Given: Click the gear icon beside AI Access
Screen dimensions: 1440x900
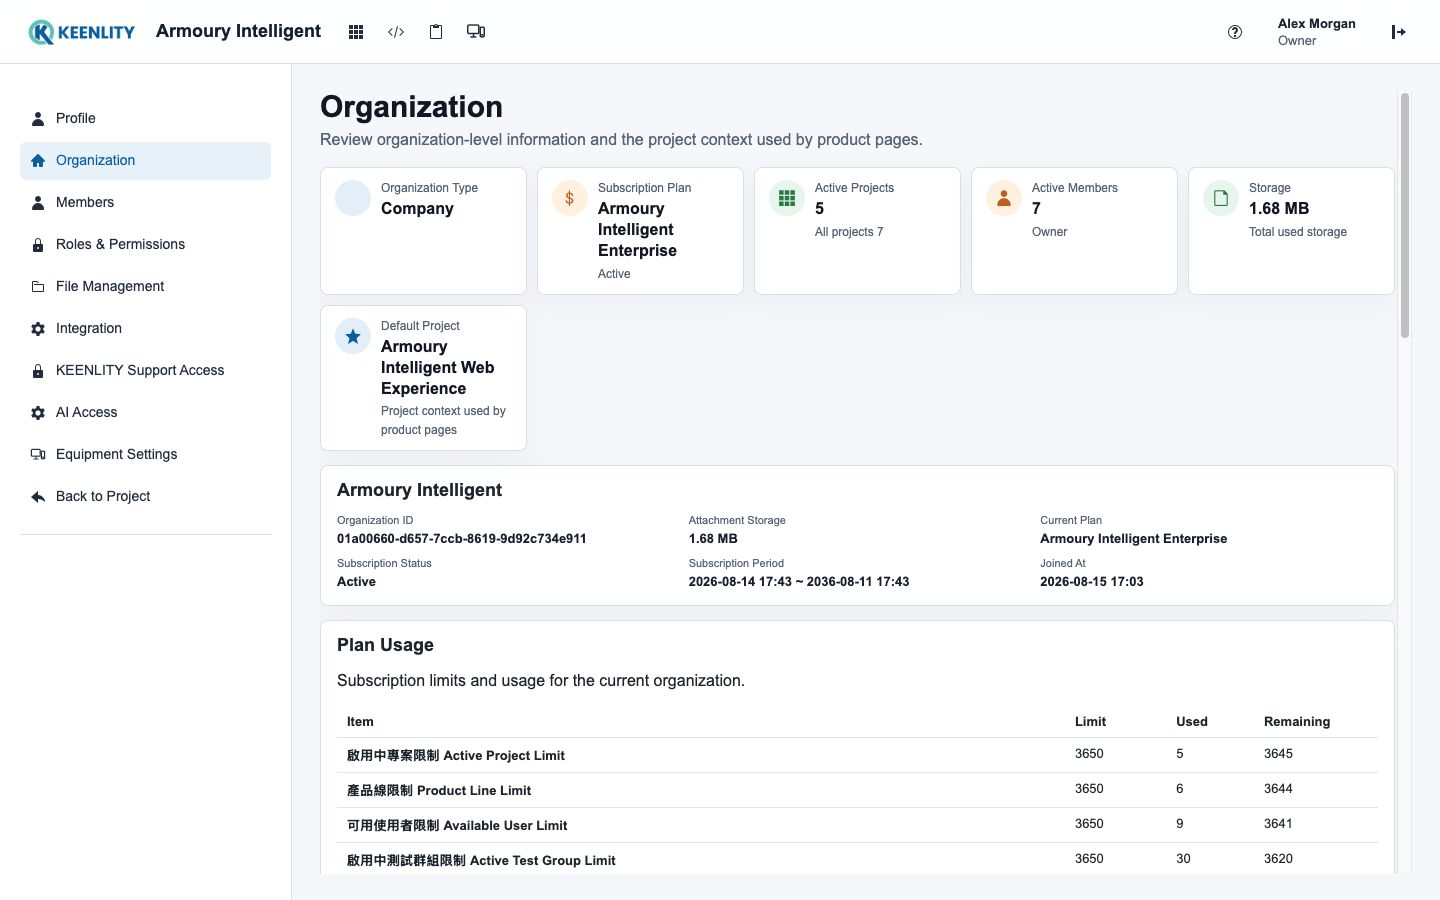Looking at the screenshot, I should pyautogui.click(x=38, y=413).
